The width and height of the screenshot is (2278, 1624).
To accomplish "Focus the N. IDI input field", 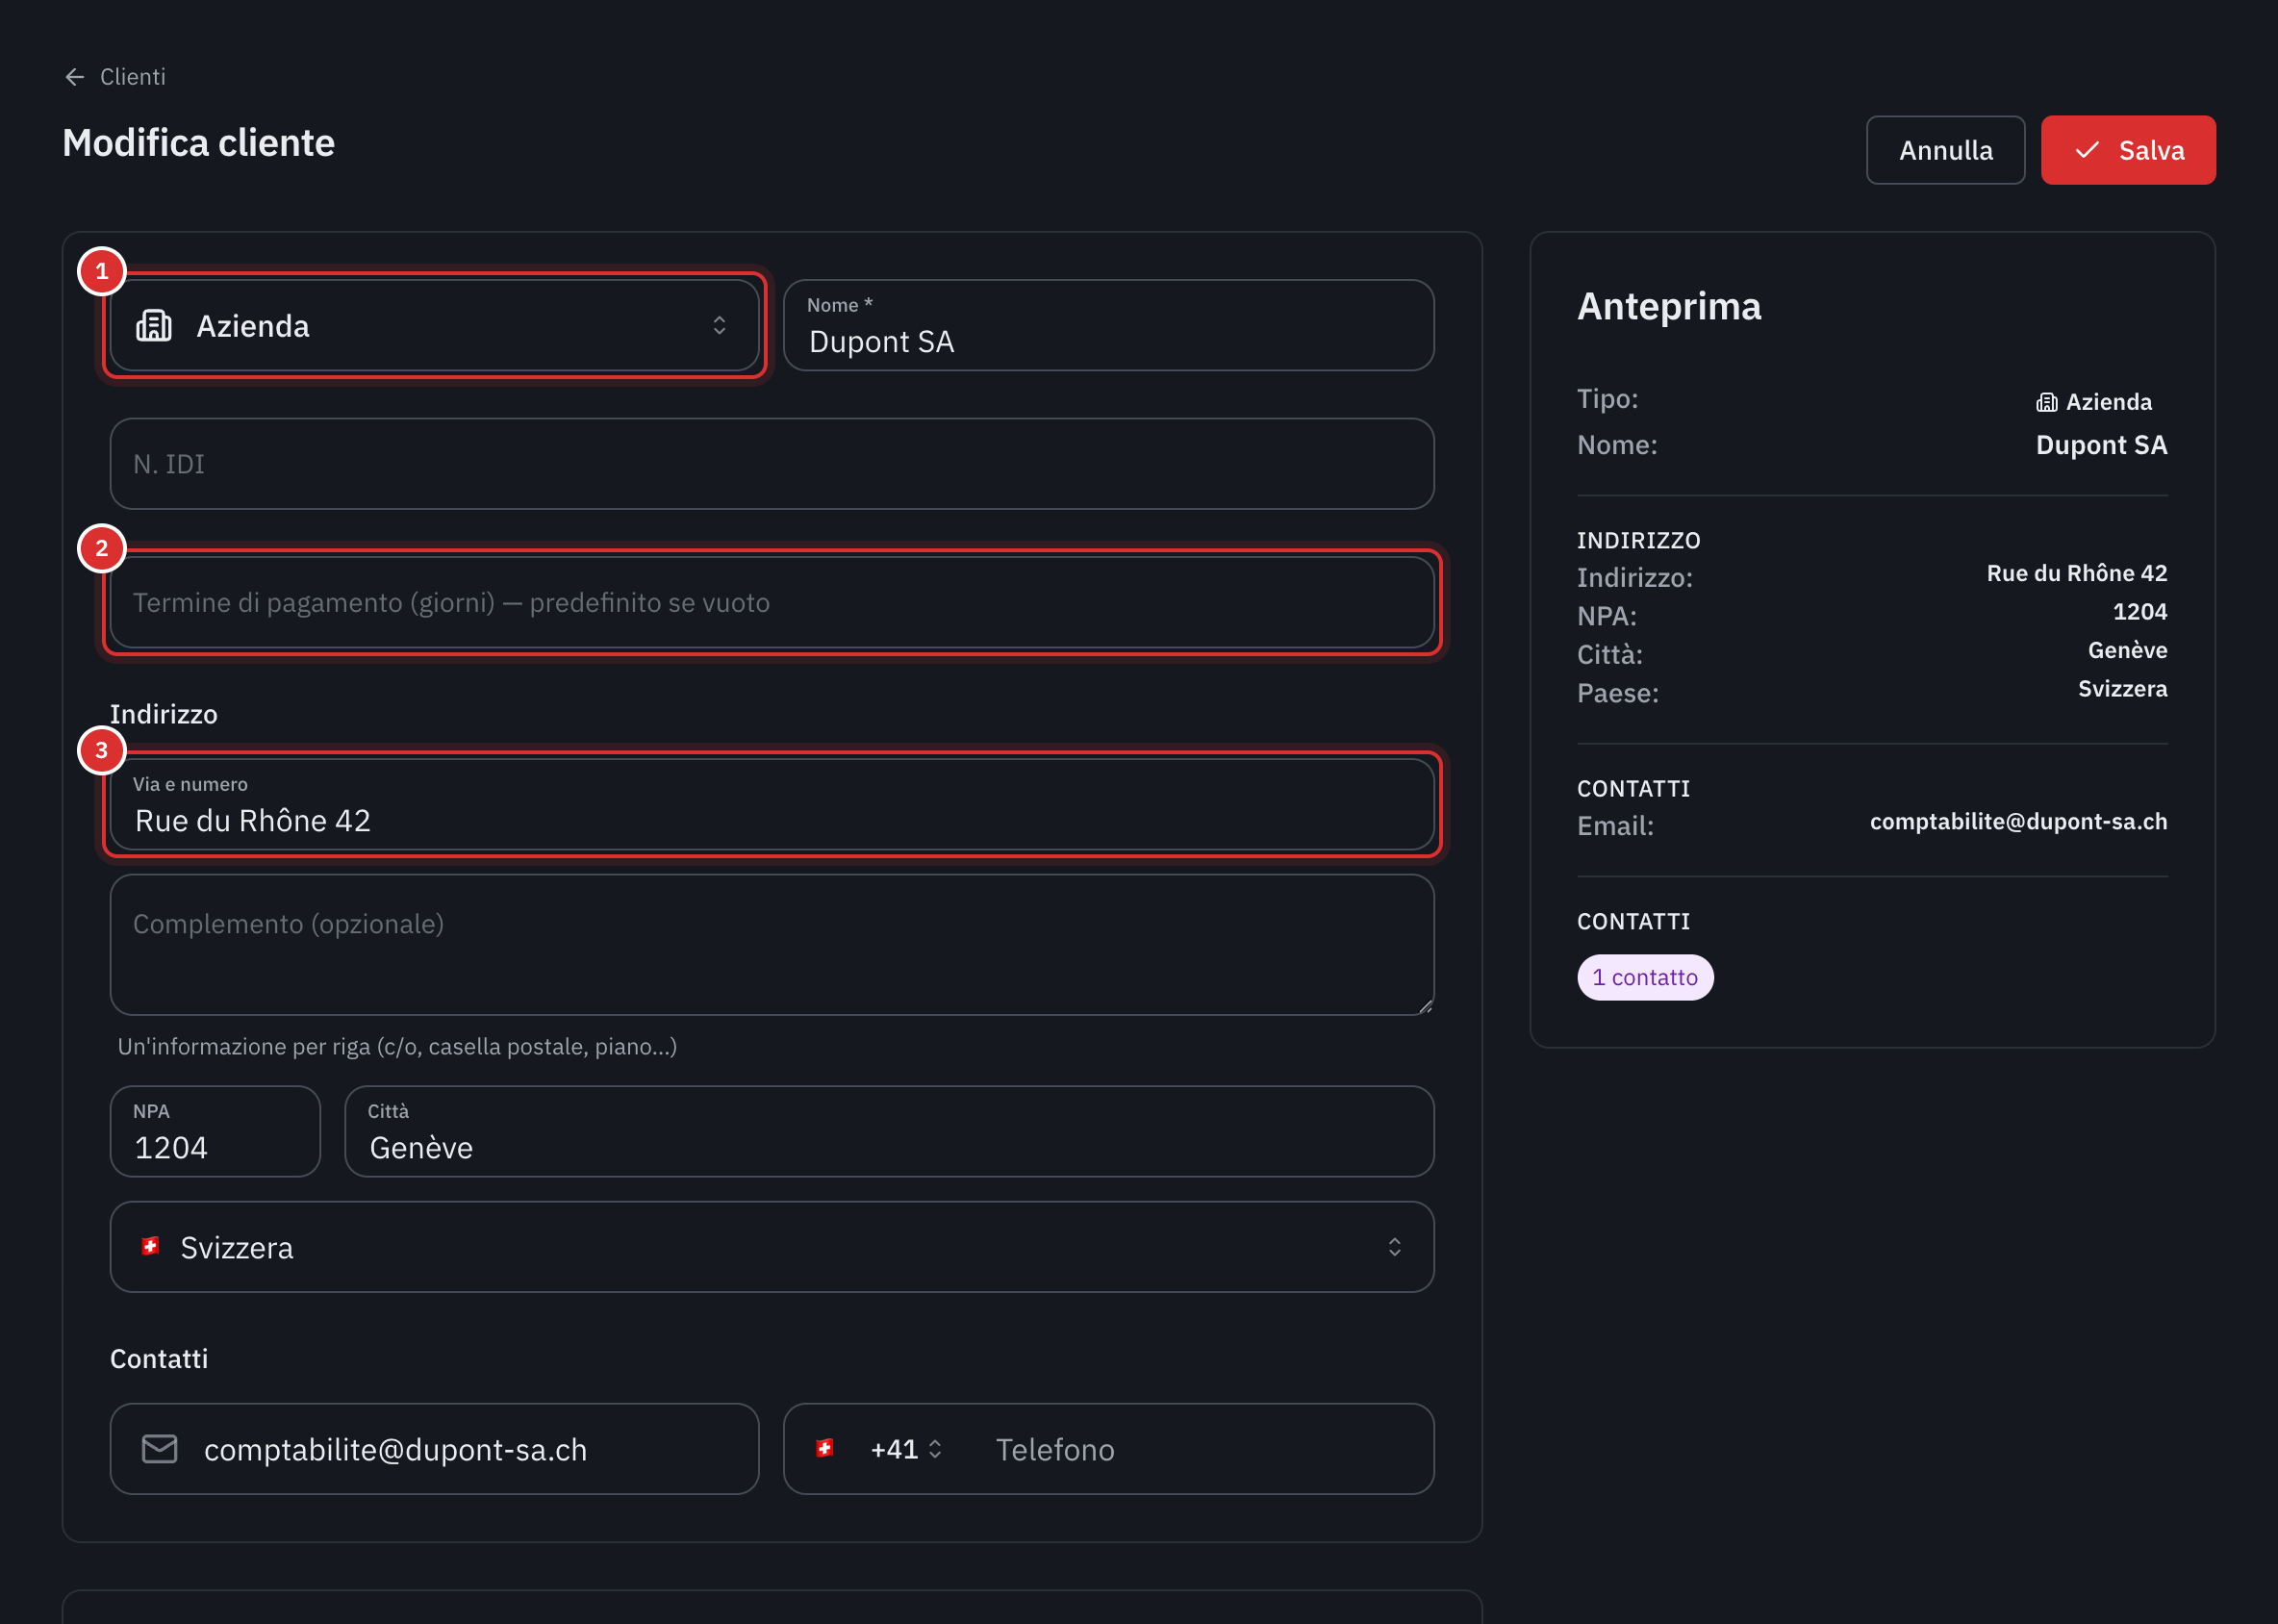I will tap(772, 464).
